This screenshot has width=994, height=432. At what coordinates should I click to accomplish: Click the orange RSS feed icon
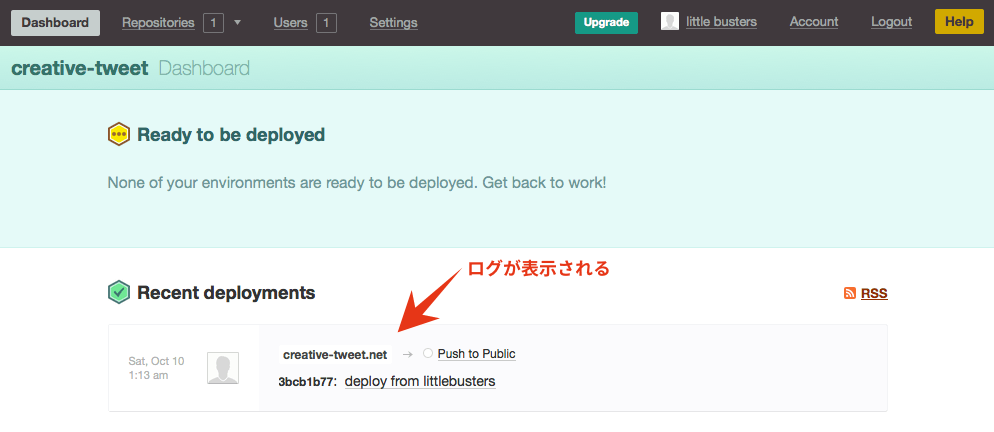[850, 293]
